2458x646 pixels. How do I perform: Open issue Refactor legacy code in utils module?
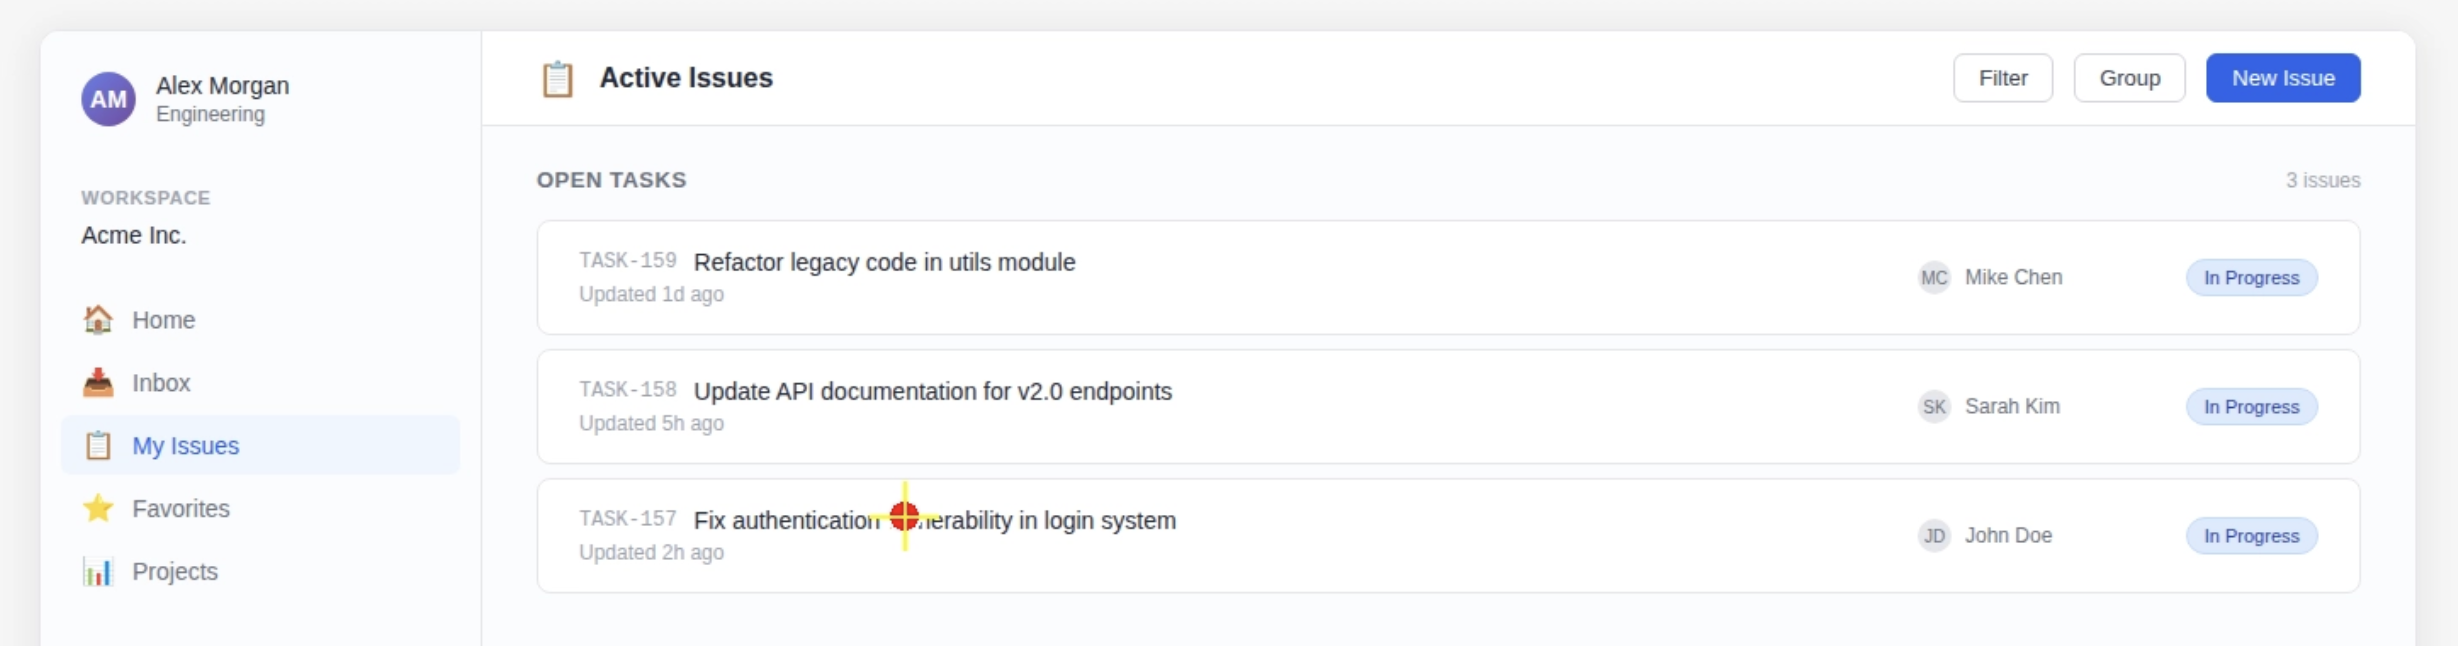pyautogui.click(x=884, y=262)
